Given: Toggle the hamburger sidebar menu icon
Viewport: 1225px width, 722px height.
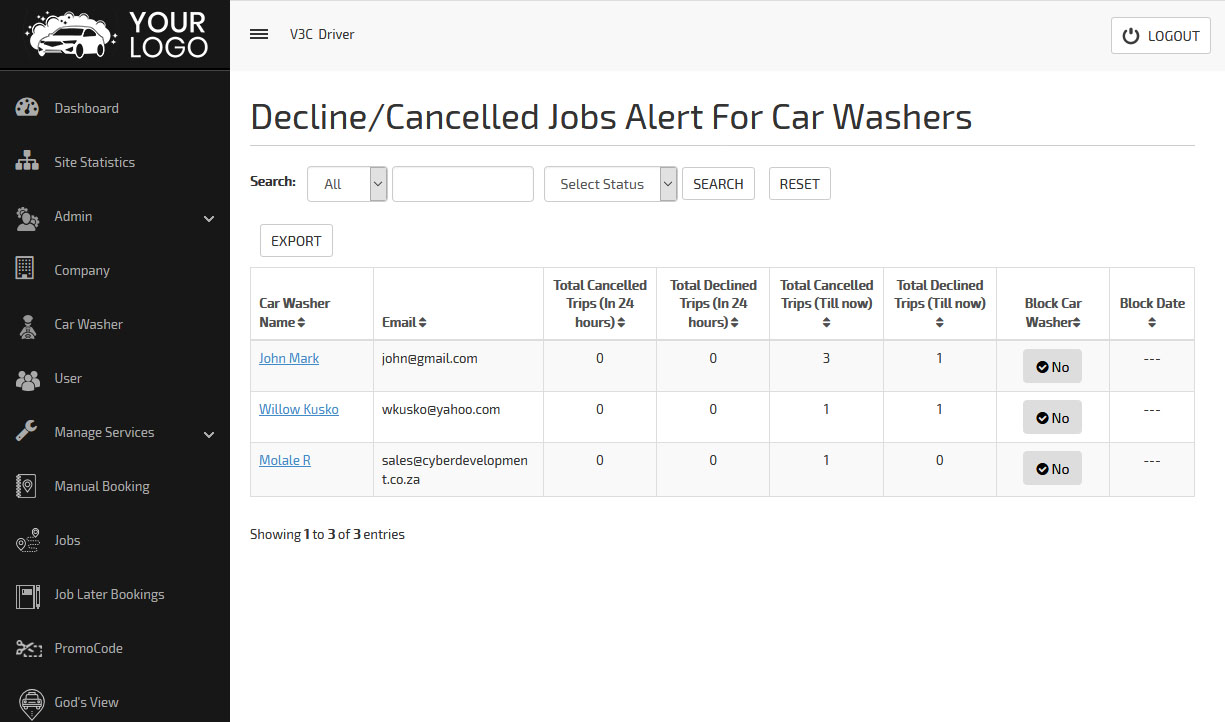Looking at the screenshot, I should tap(259, 34).
